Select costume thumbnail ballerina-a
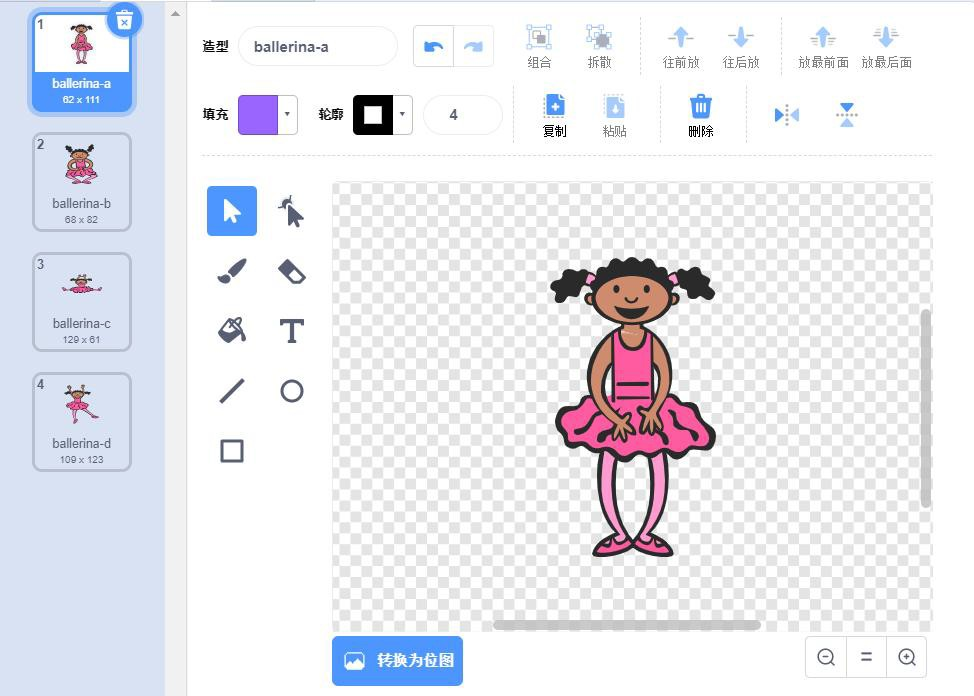974x696 pixels. tap(81, 63)
